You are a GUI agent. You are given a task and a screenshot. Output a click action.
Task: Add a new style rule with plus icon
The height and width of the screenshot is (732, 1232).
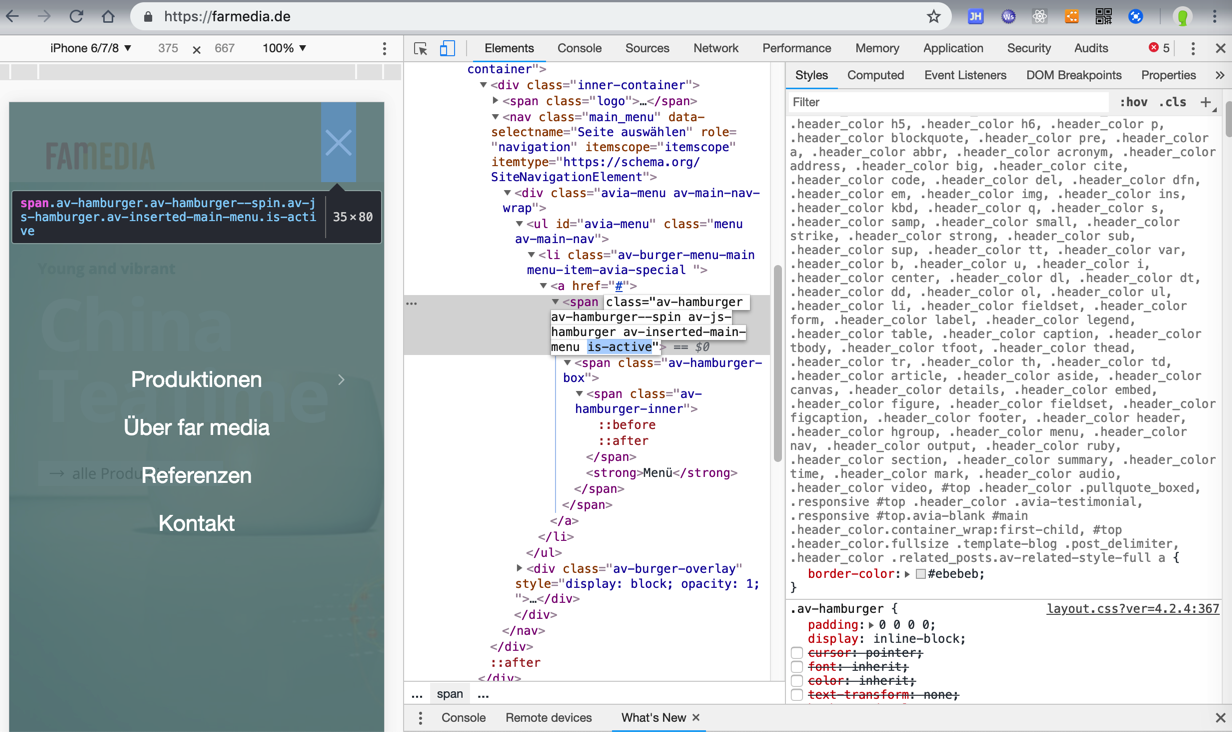click(1206, 102)
